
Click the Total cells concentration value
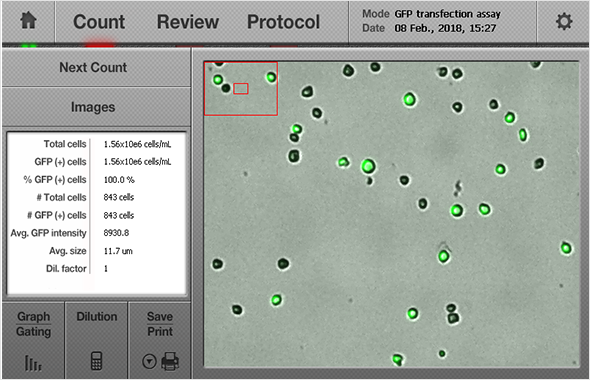tap(137, 144)
